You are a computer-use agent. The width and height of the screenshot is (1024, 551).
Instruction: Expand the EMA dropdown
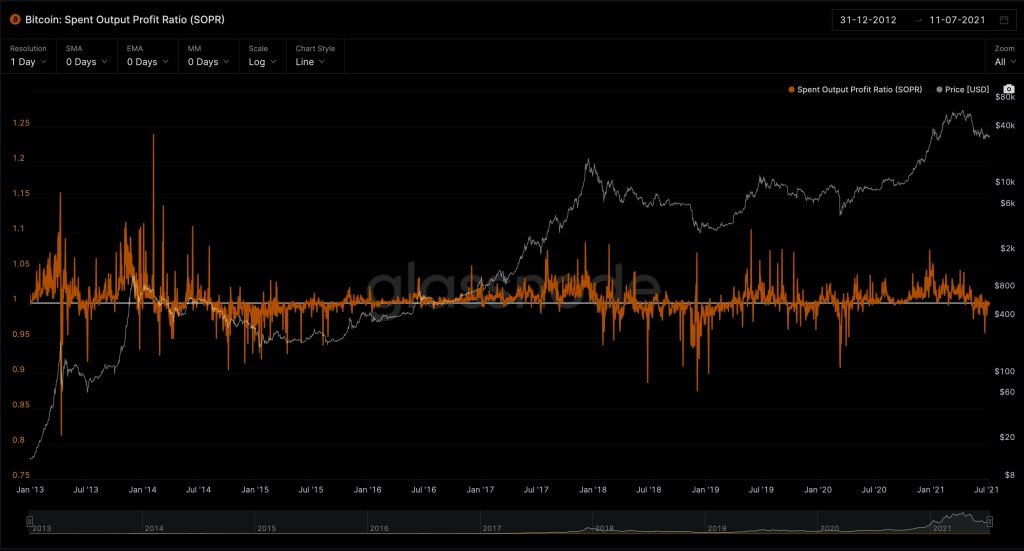[x=146, y=62]
